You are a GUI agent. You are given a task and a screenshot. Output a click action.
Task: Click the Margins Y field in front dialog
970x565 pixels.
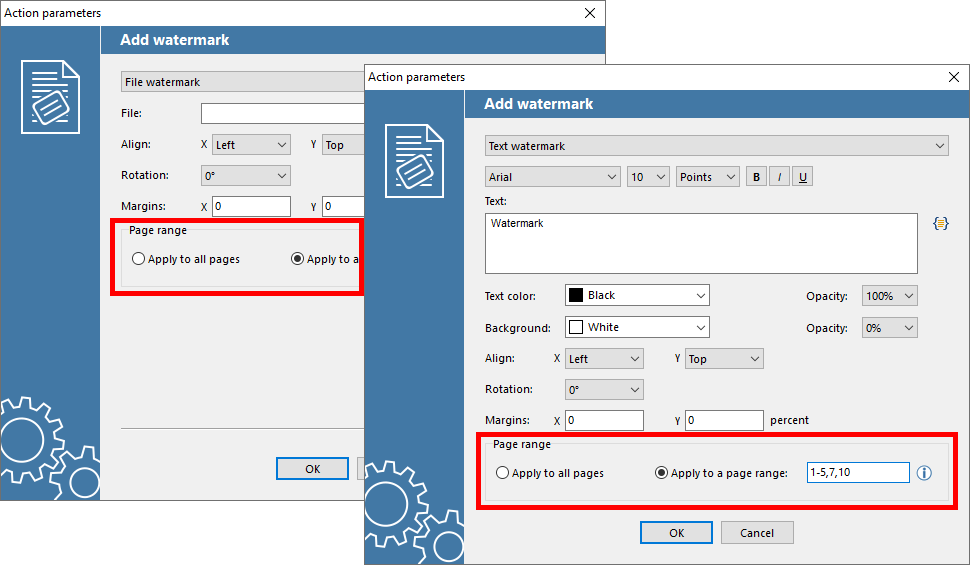(x=724, y=420)
